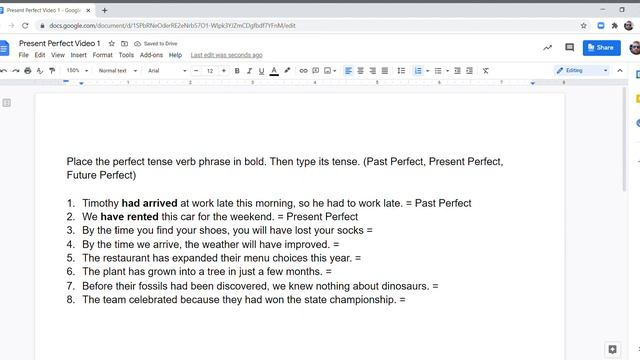The height and width of the screenshot is (360, 640).
Task: Click the Add comment toolbar icon
Action: click(x=316, y=71)
